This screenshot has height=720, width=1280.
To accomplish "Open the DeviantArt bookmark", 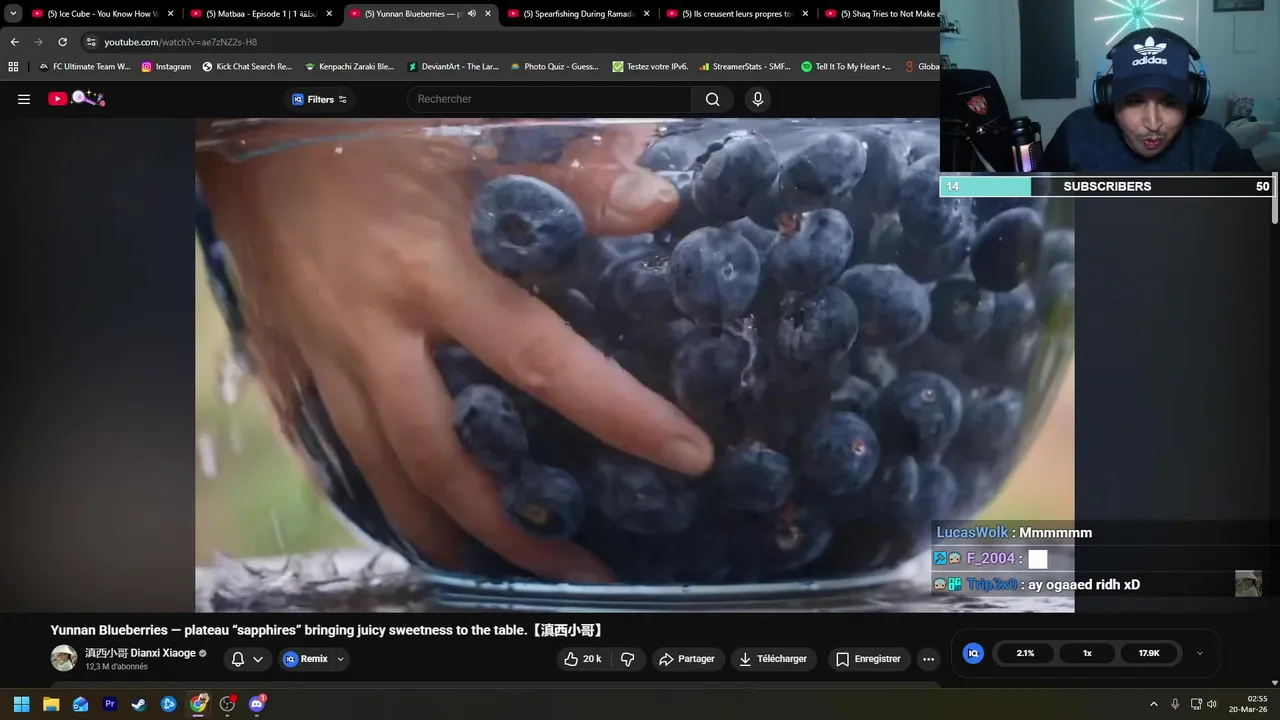I will click(x=453, y=67).
